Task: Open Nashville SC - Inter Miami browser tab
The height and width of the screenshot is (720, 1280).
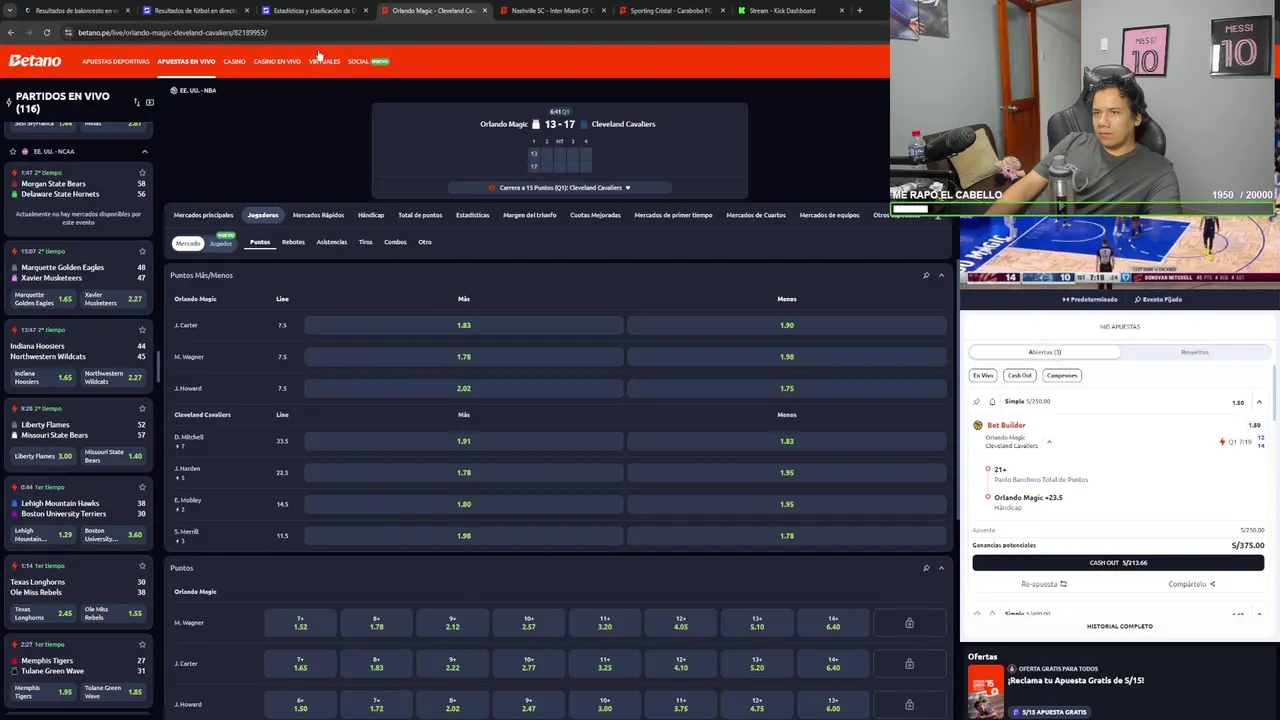Action: click(551, 10)
